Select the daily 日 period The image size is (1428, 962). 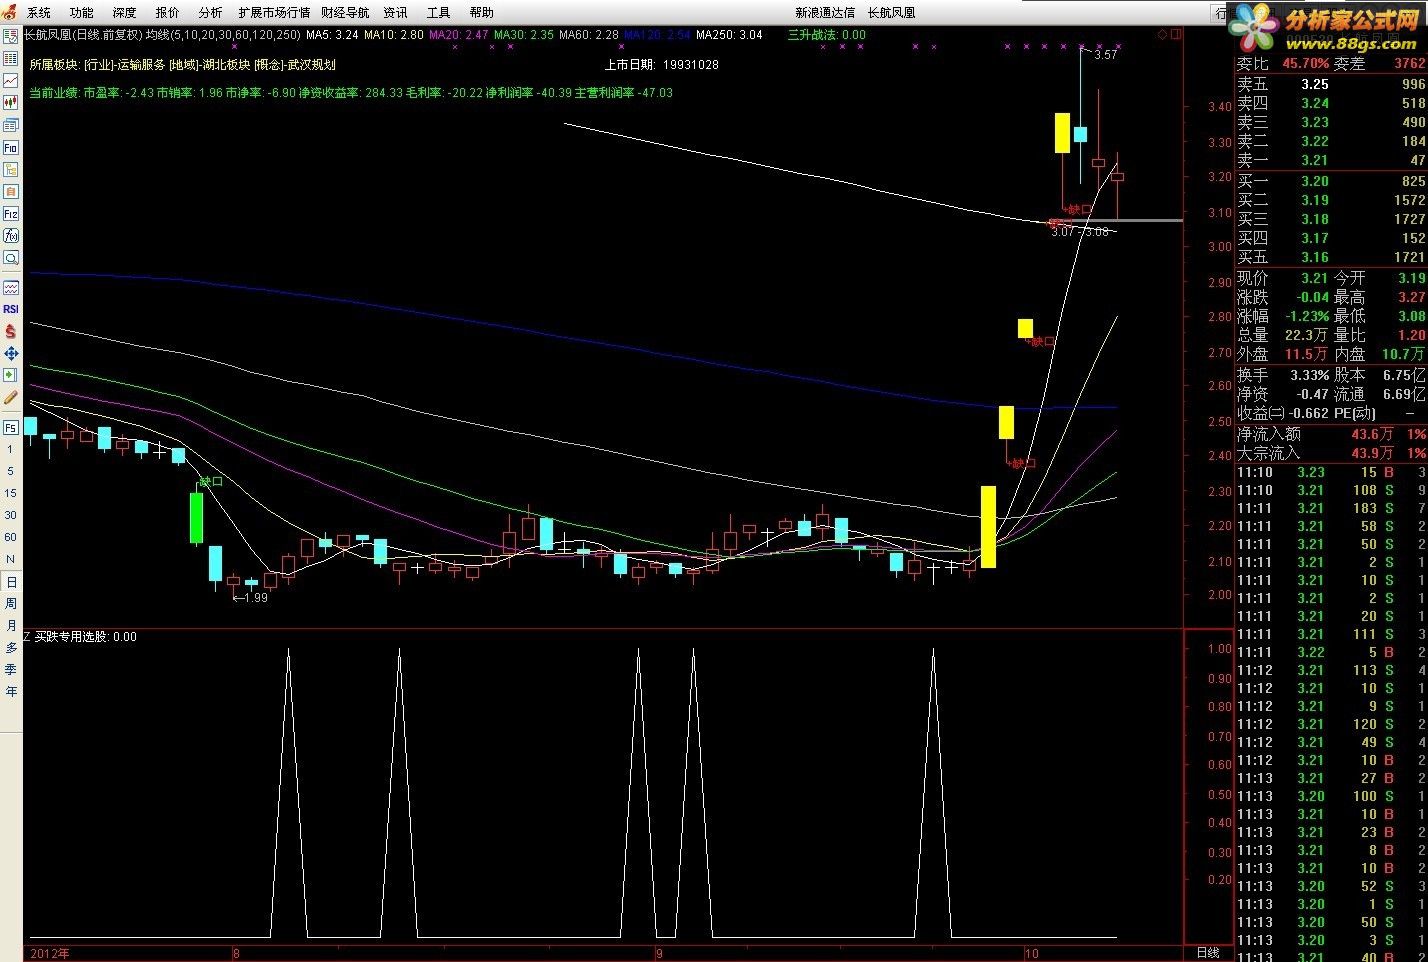click(11, 582)
